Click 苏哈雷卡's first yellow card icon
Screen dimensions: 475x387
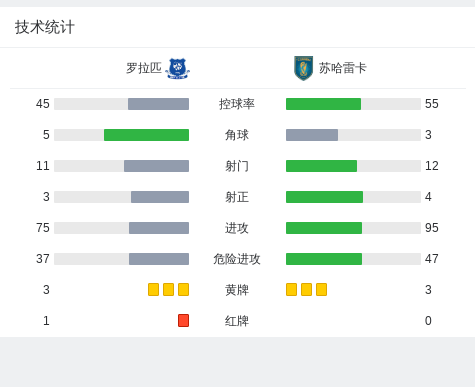291,289
